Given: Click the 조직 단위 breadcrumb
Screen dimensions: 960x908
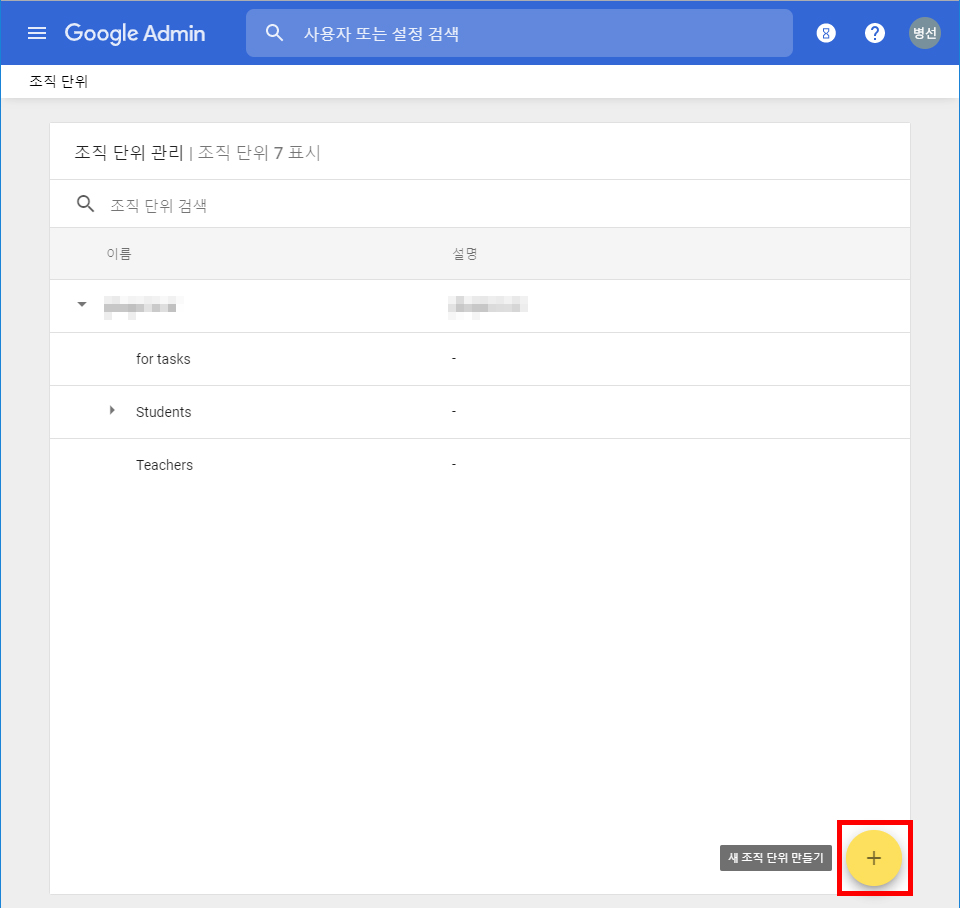Looking at the screenshot, I should [59, 81].
